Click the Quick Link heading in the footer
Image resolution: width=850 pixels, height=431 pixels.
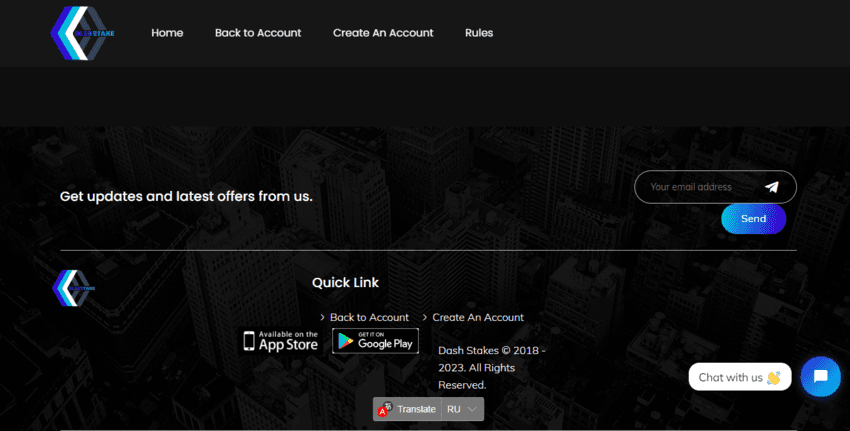(345, 283)
